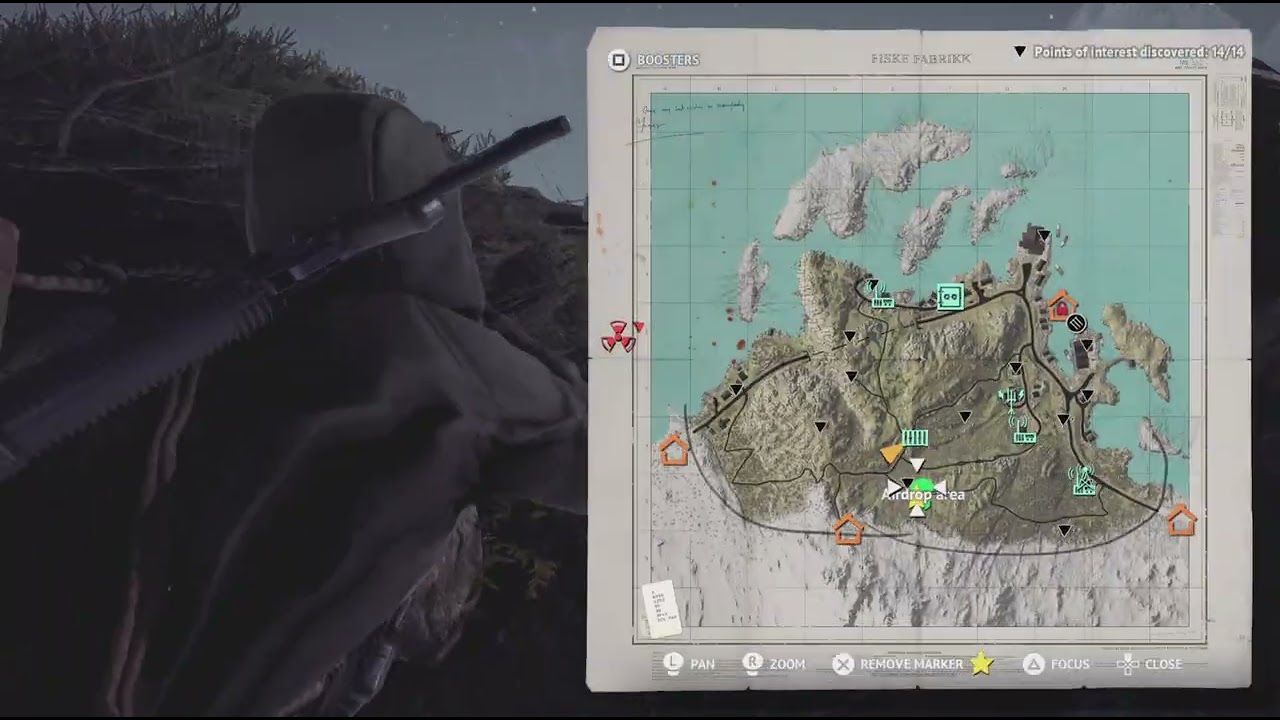The image size is (1280, 720).
Task: Select the yellow star marker icon
Action: click(x=981, y=663)
